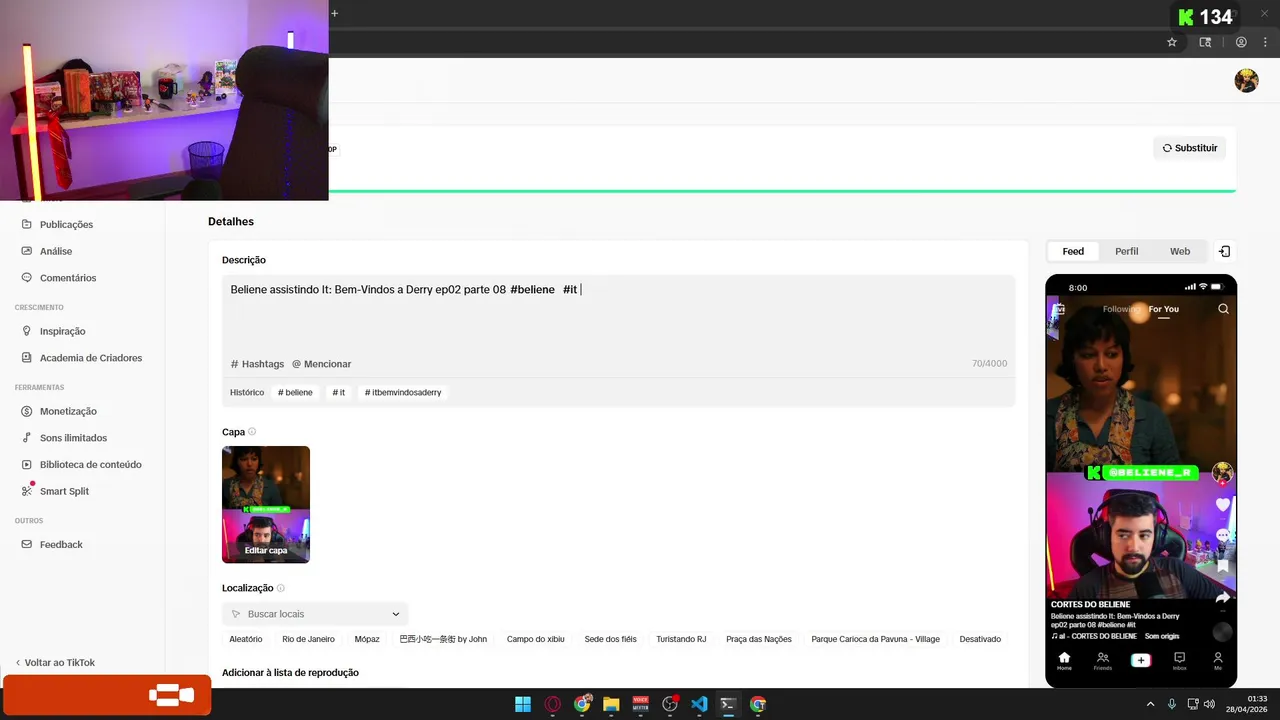Click Friends icon in phone preview

click(1102, 660)
